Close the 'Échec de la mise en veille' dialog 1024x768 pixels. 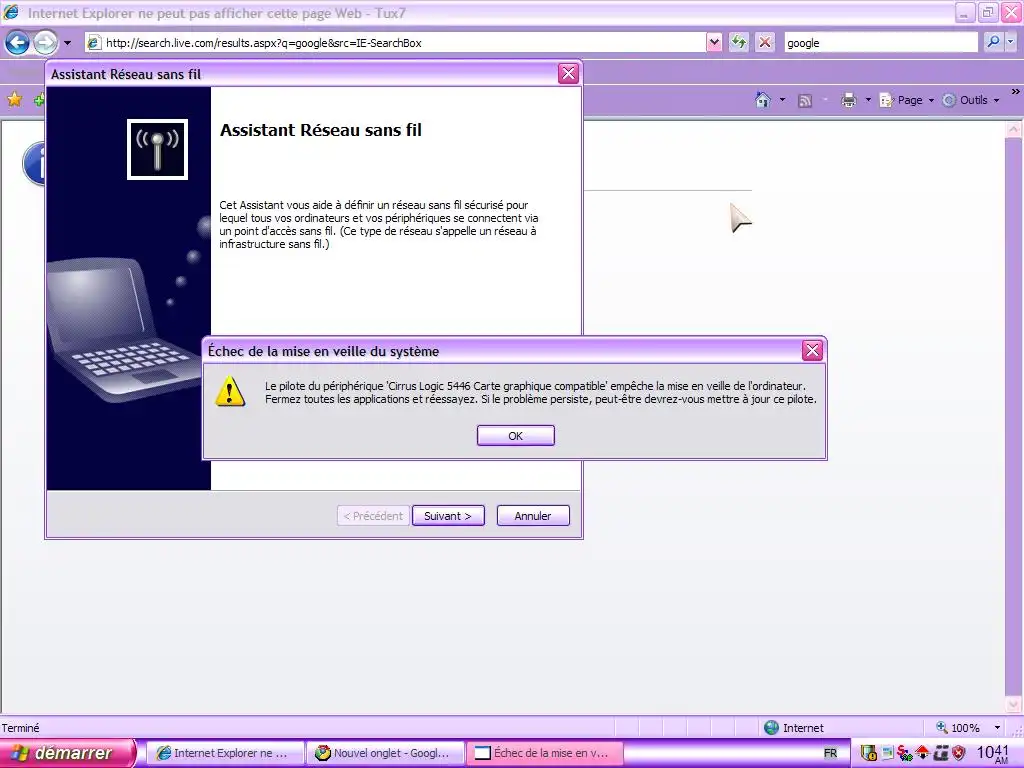812,351
